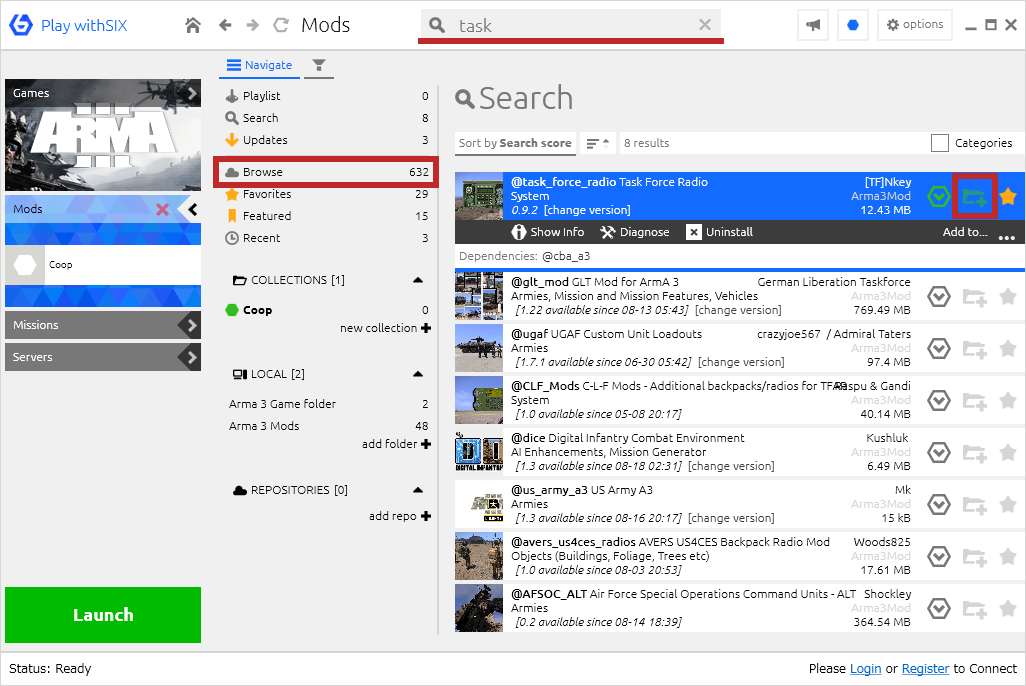Expand the Servers panel
1026x686 pixels.
[103, 357]
